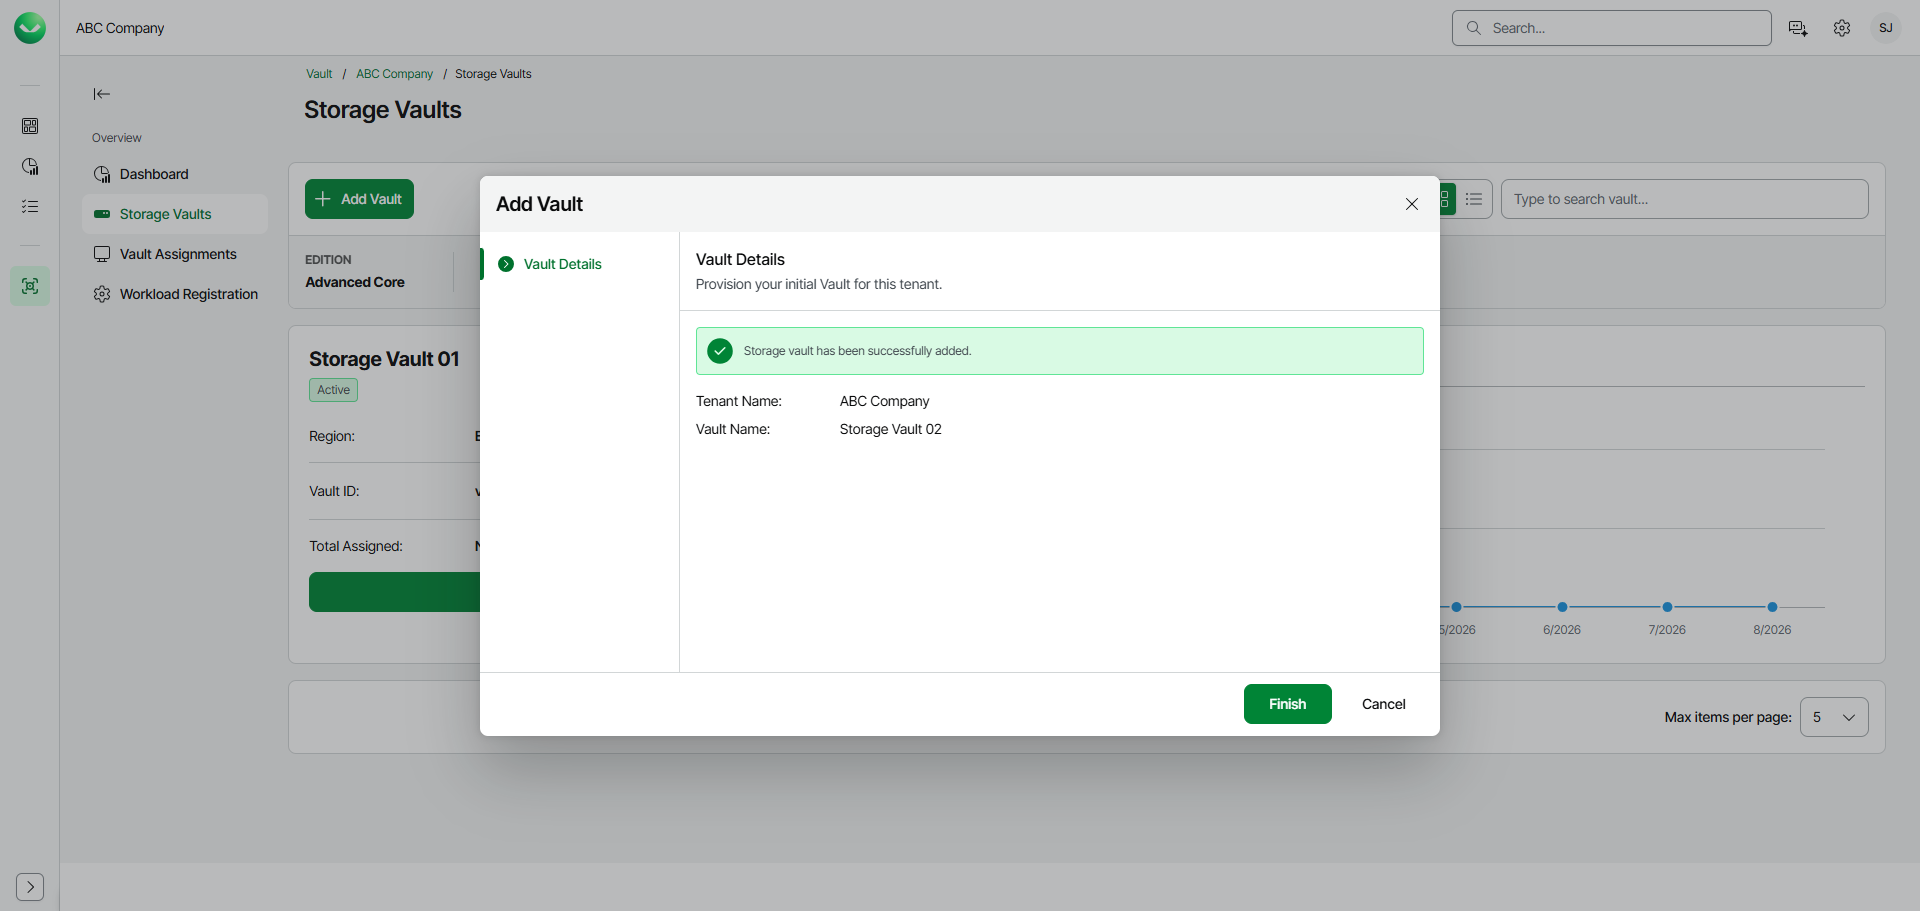This screenshot has width=1920, height=911.
Task: Click the Cancel button in dialog
Action: coord(1383,704)
